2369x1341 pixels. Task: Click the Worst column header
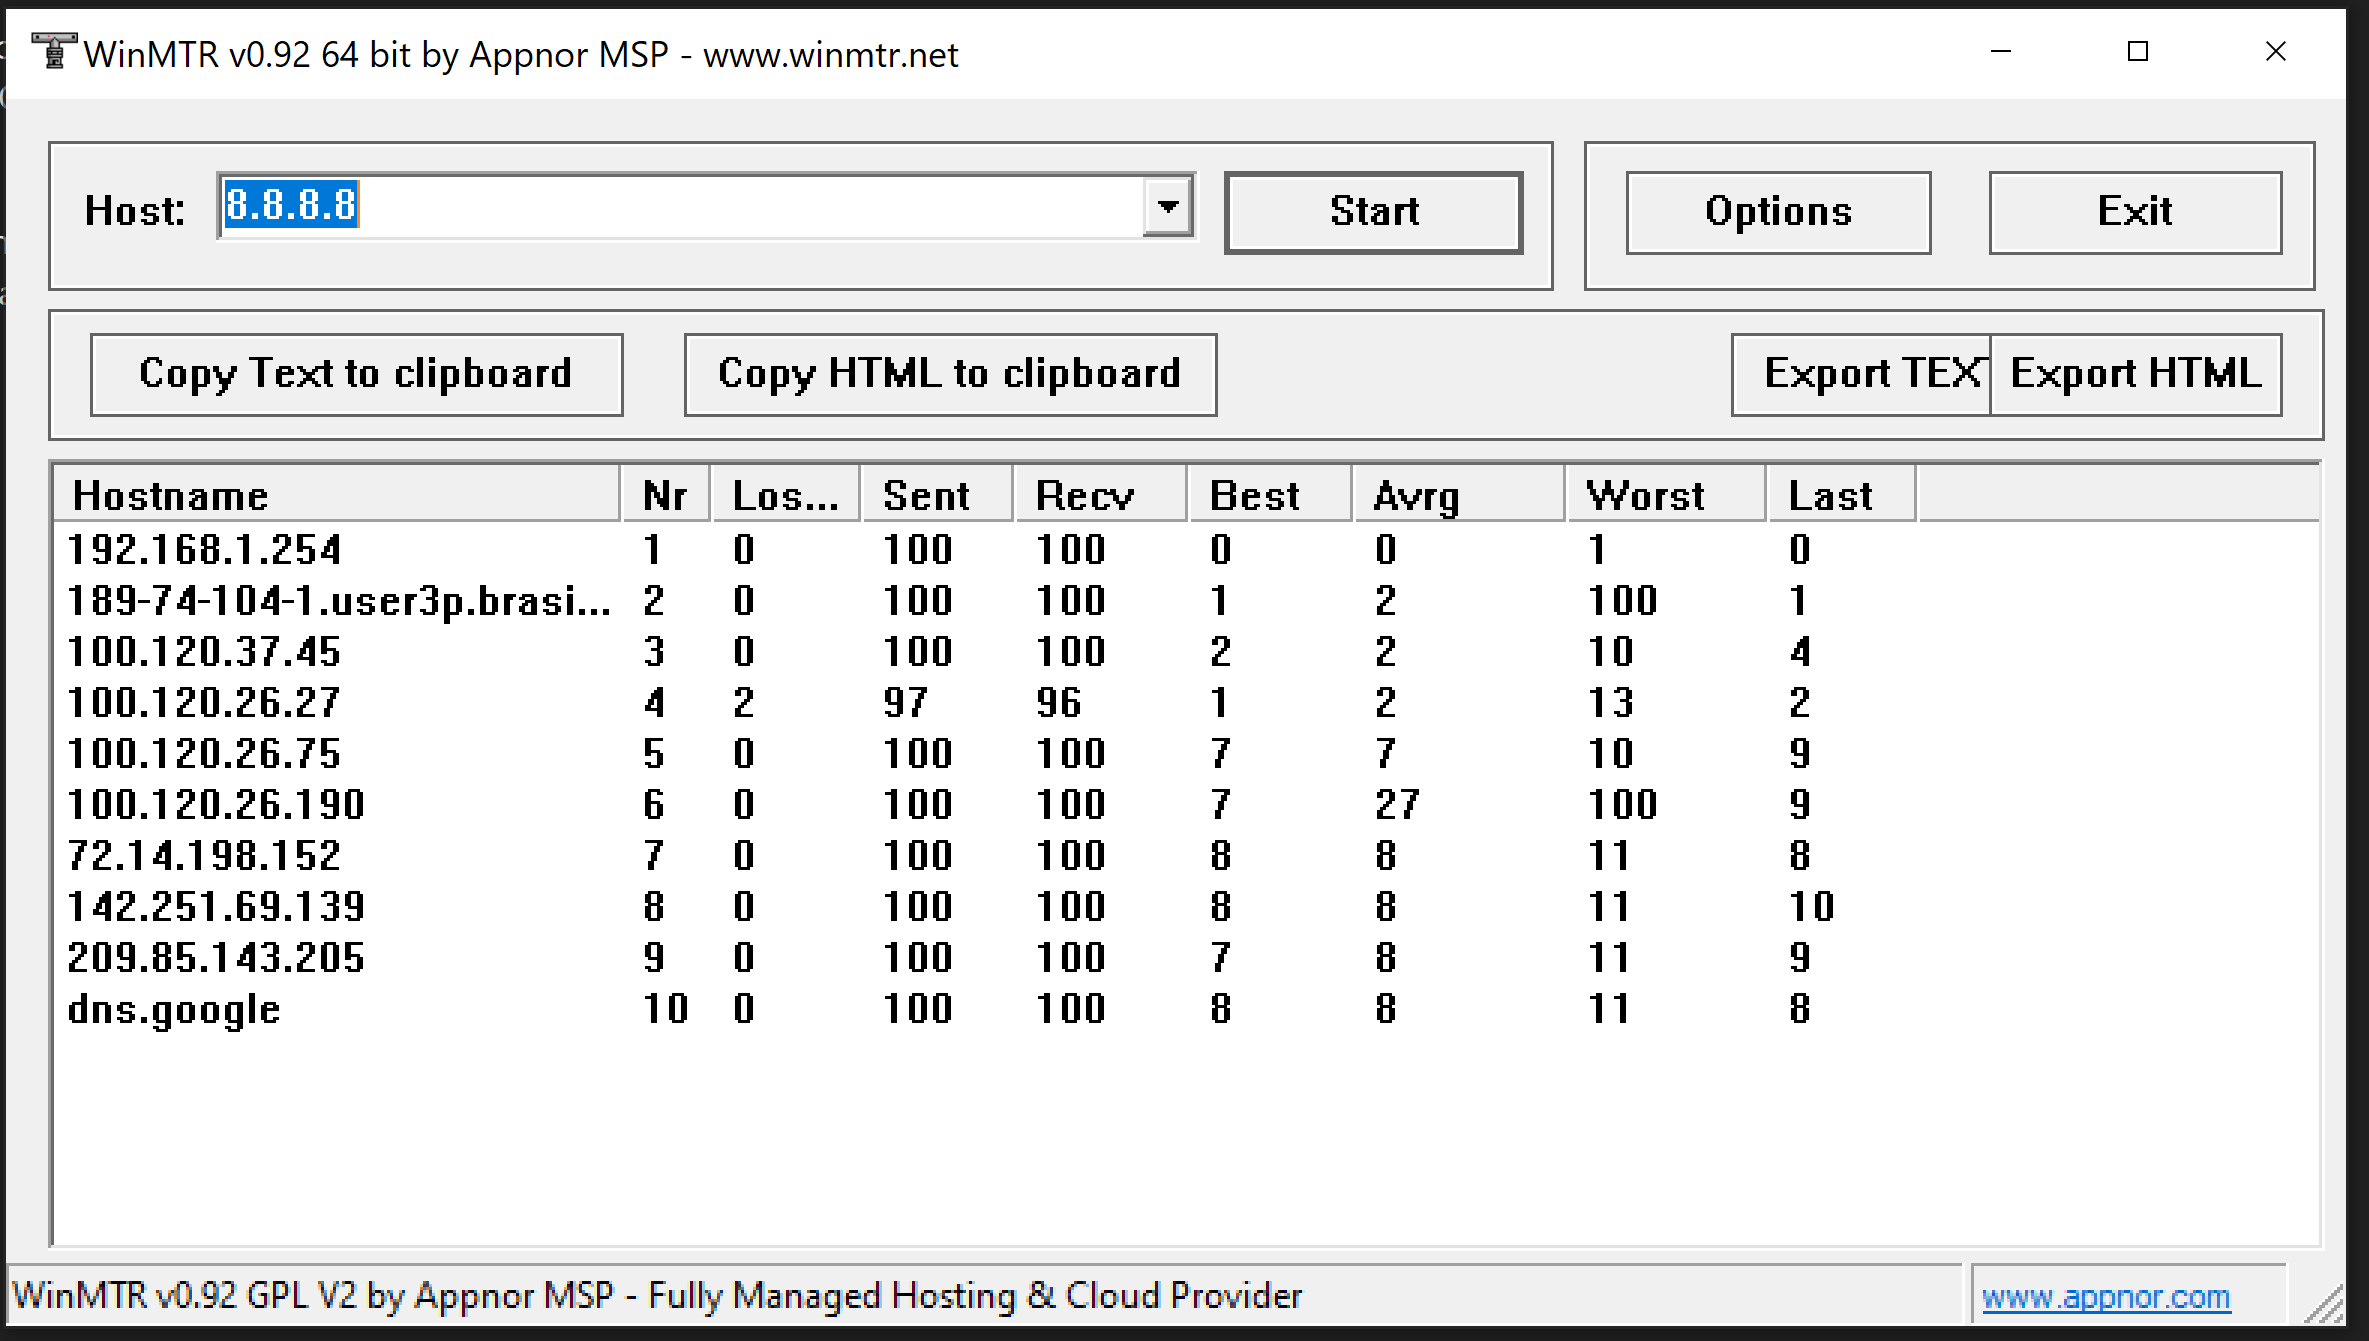1666,495
